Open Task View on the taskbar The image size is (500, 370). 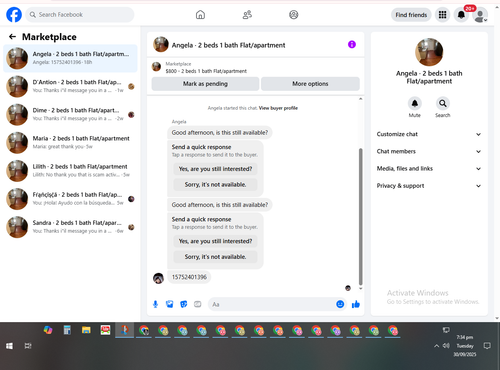click(x=28, y=346)
